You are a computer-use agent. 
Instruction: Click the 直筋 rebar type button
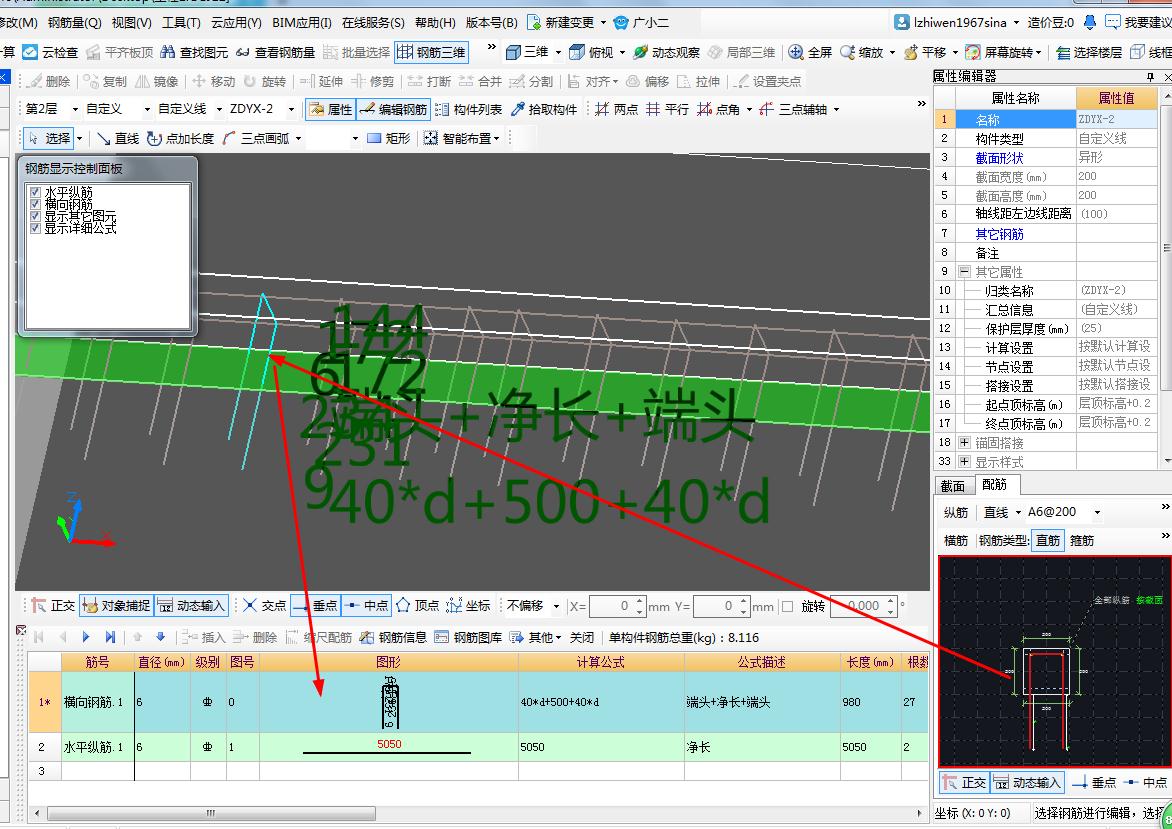coord(1048,540)
